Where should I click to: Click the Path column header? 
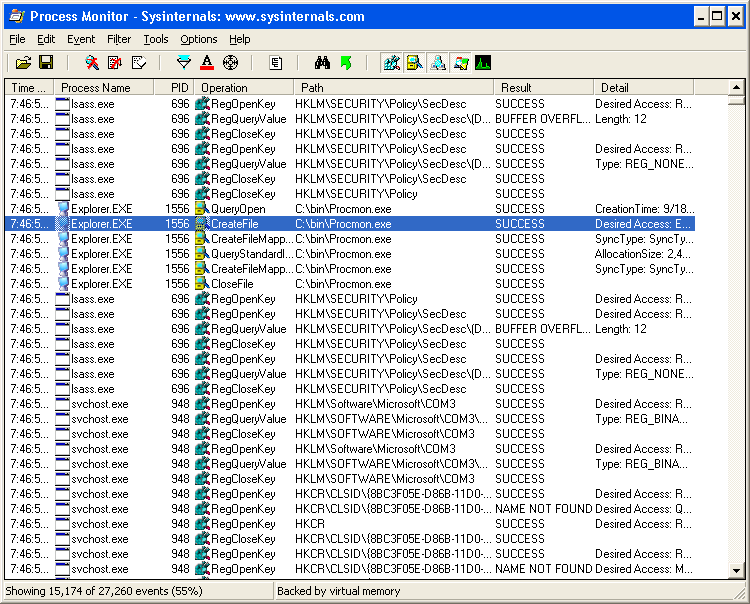(394, 88)
